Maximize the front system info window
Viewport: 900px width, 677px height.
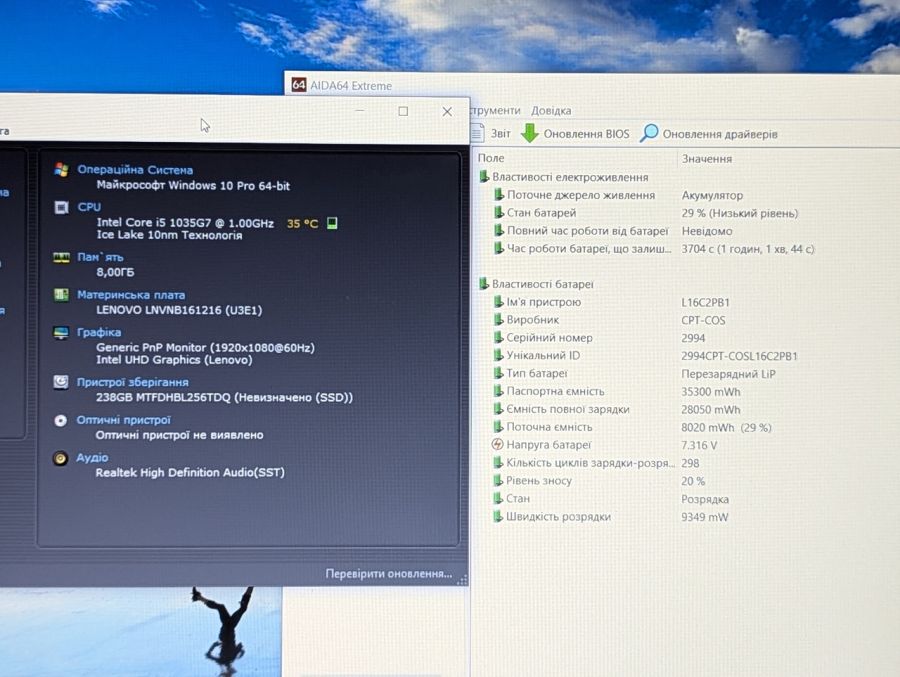pyautogui.click(x=404, y=111)
